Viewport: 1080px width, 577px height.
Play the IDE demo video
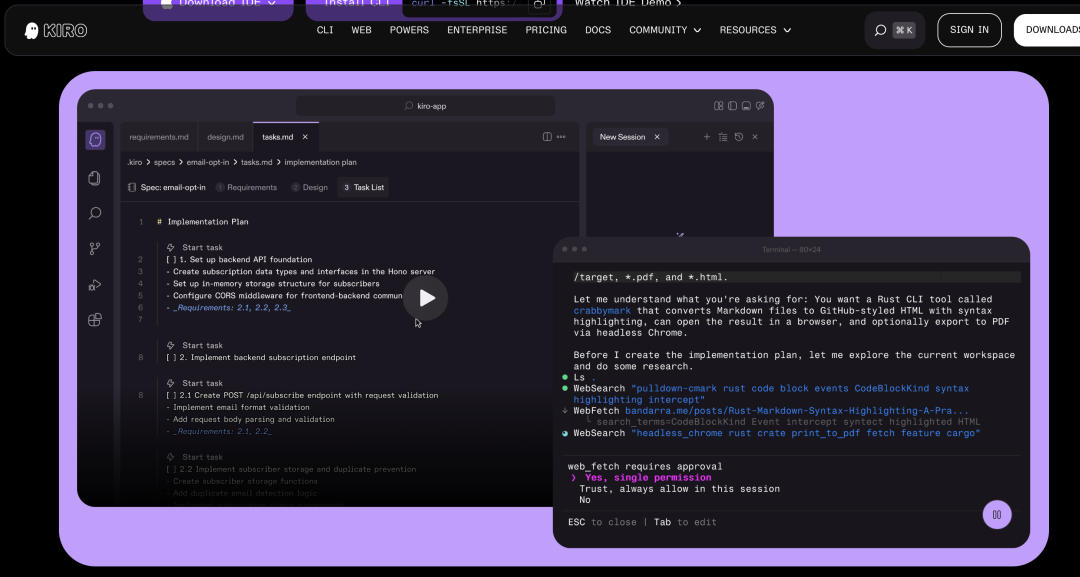pos(426,298)
